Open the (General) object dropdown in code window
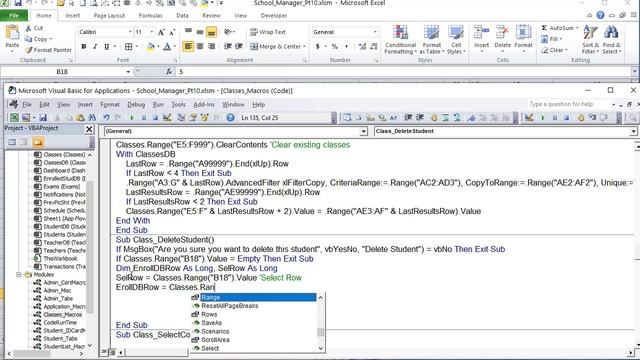 363,131
